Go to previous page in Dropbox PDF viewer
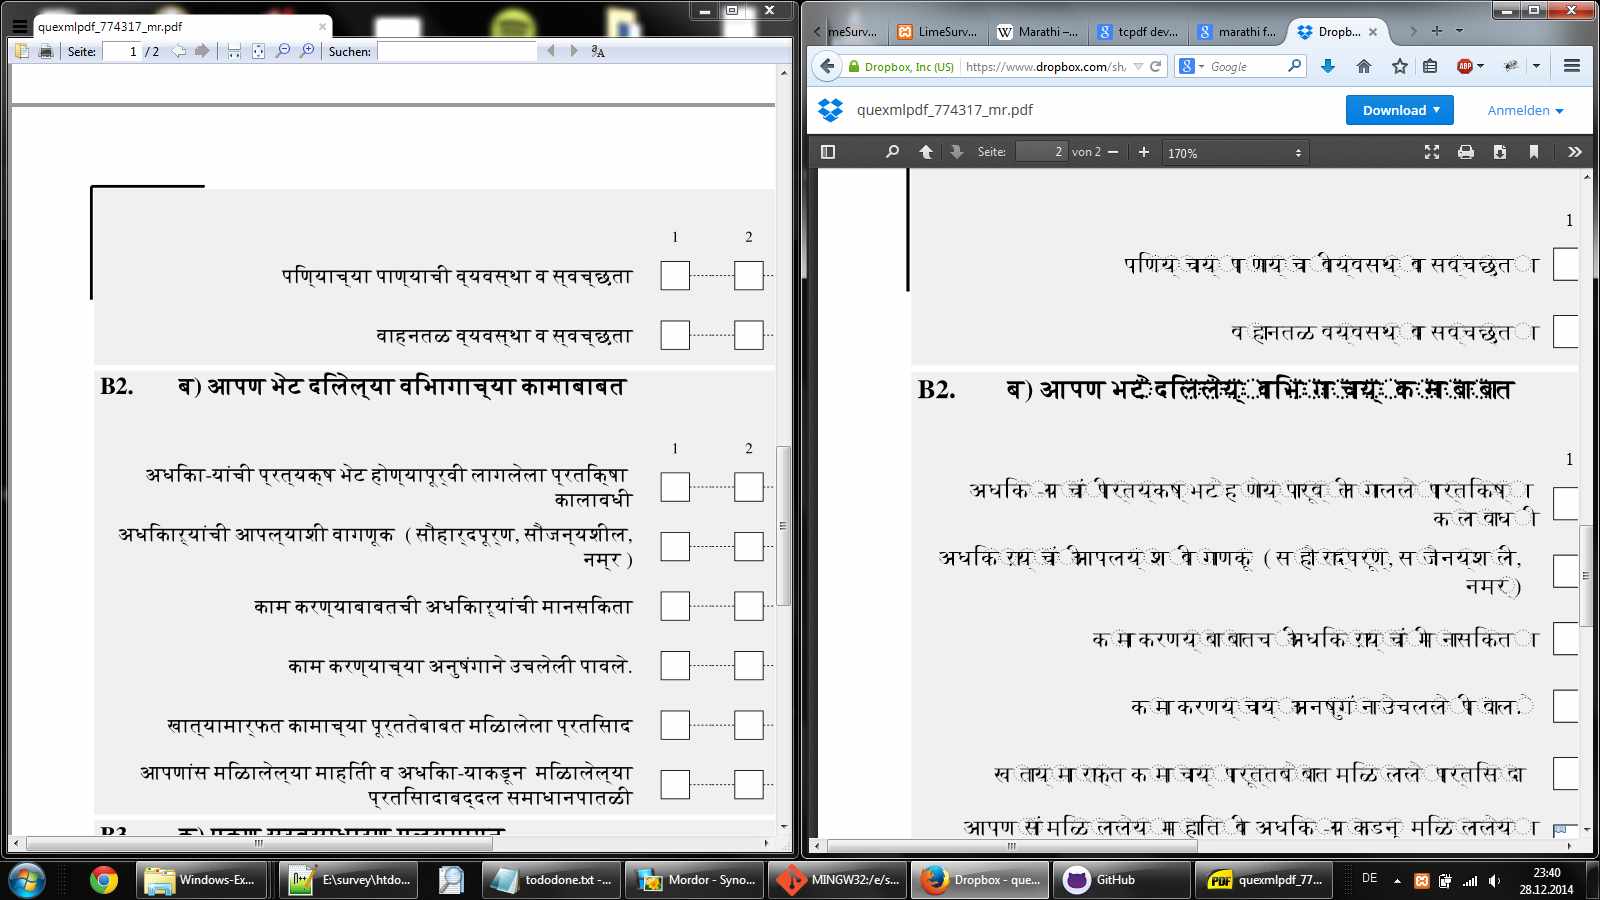The image size is (1600, 900). coord(926,152)
